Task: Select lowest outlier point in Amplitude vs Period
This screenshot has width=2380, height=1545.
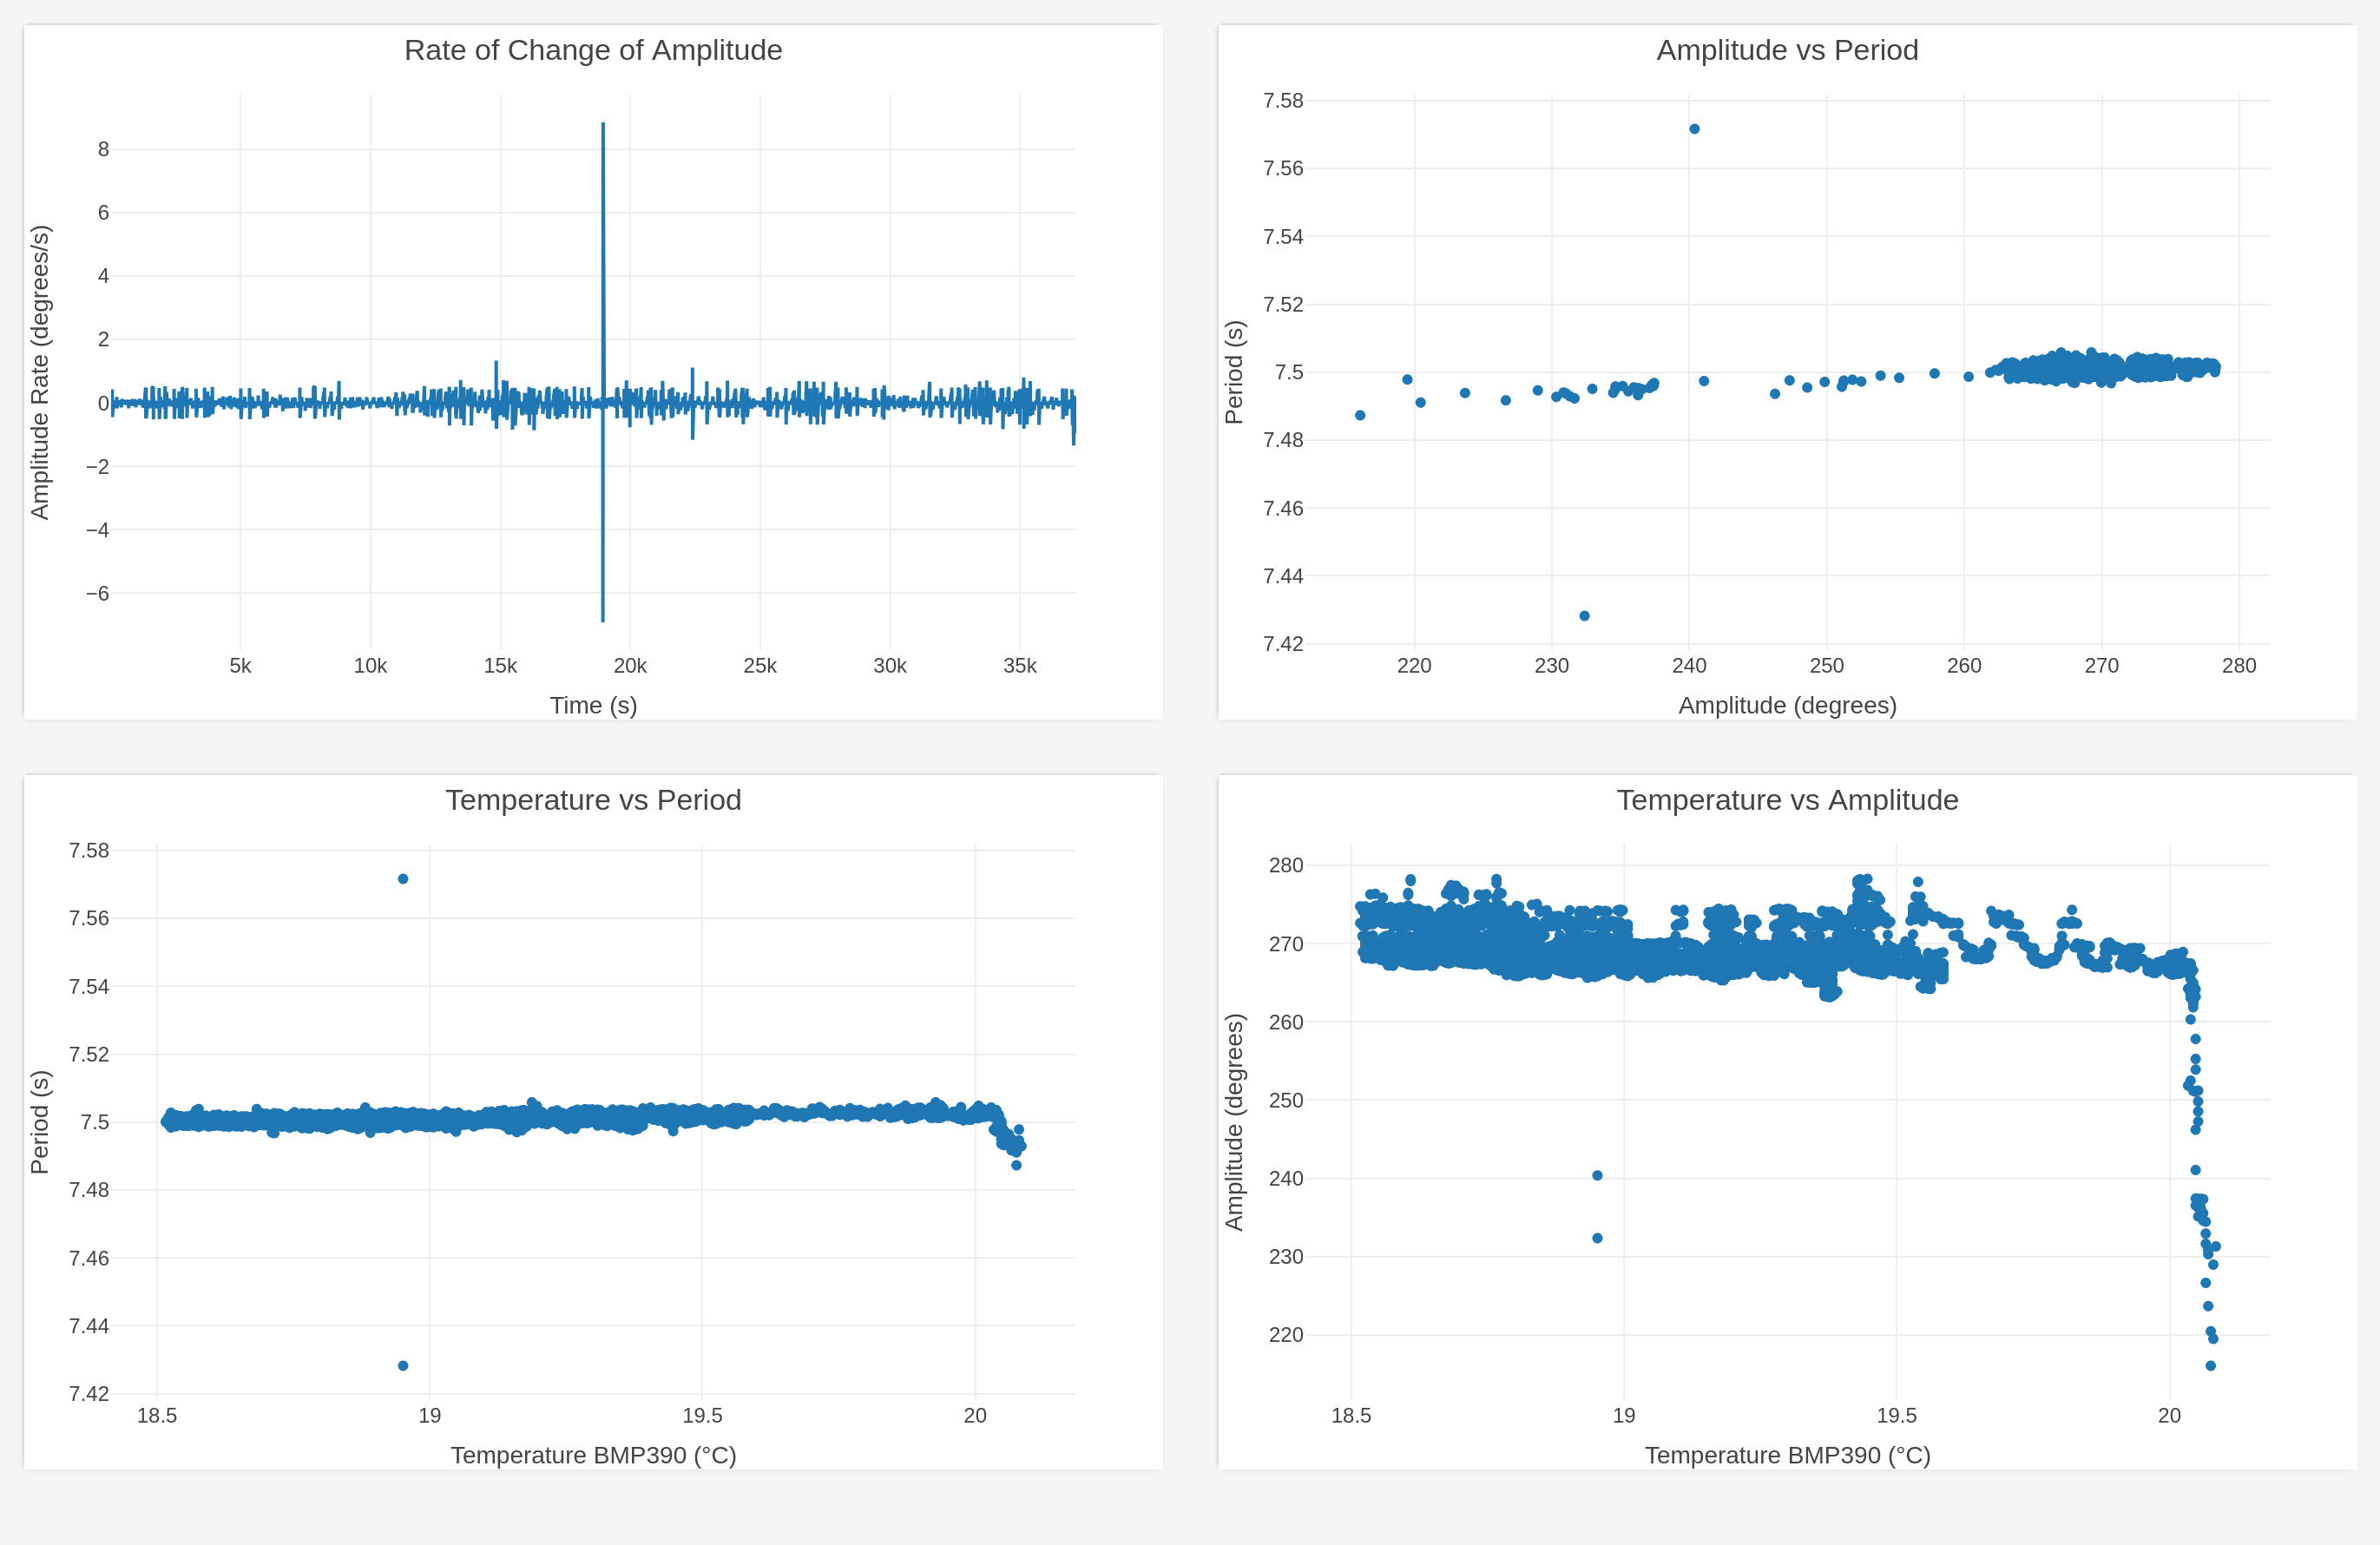Action: tap(1584, 616)
